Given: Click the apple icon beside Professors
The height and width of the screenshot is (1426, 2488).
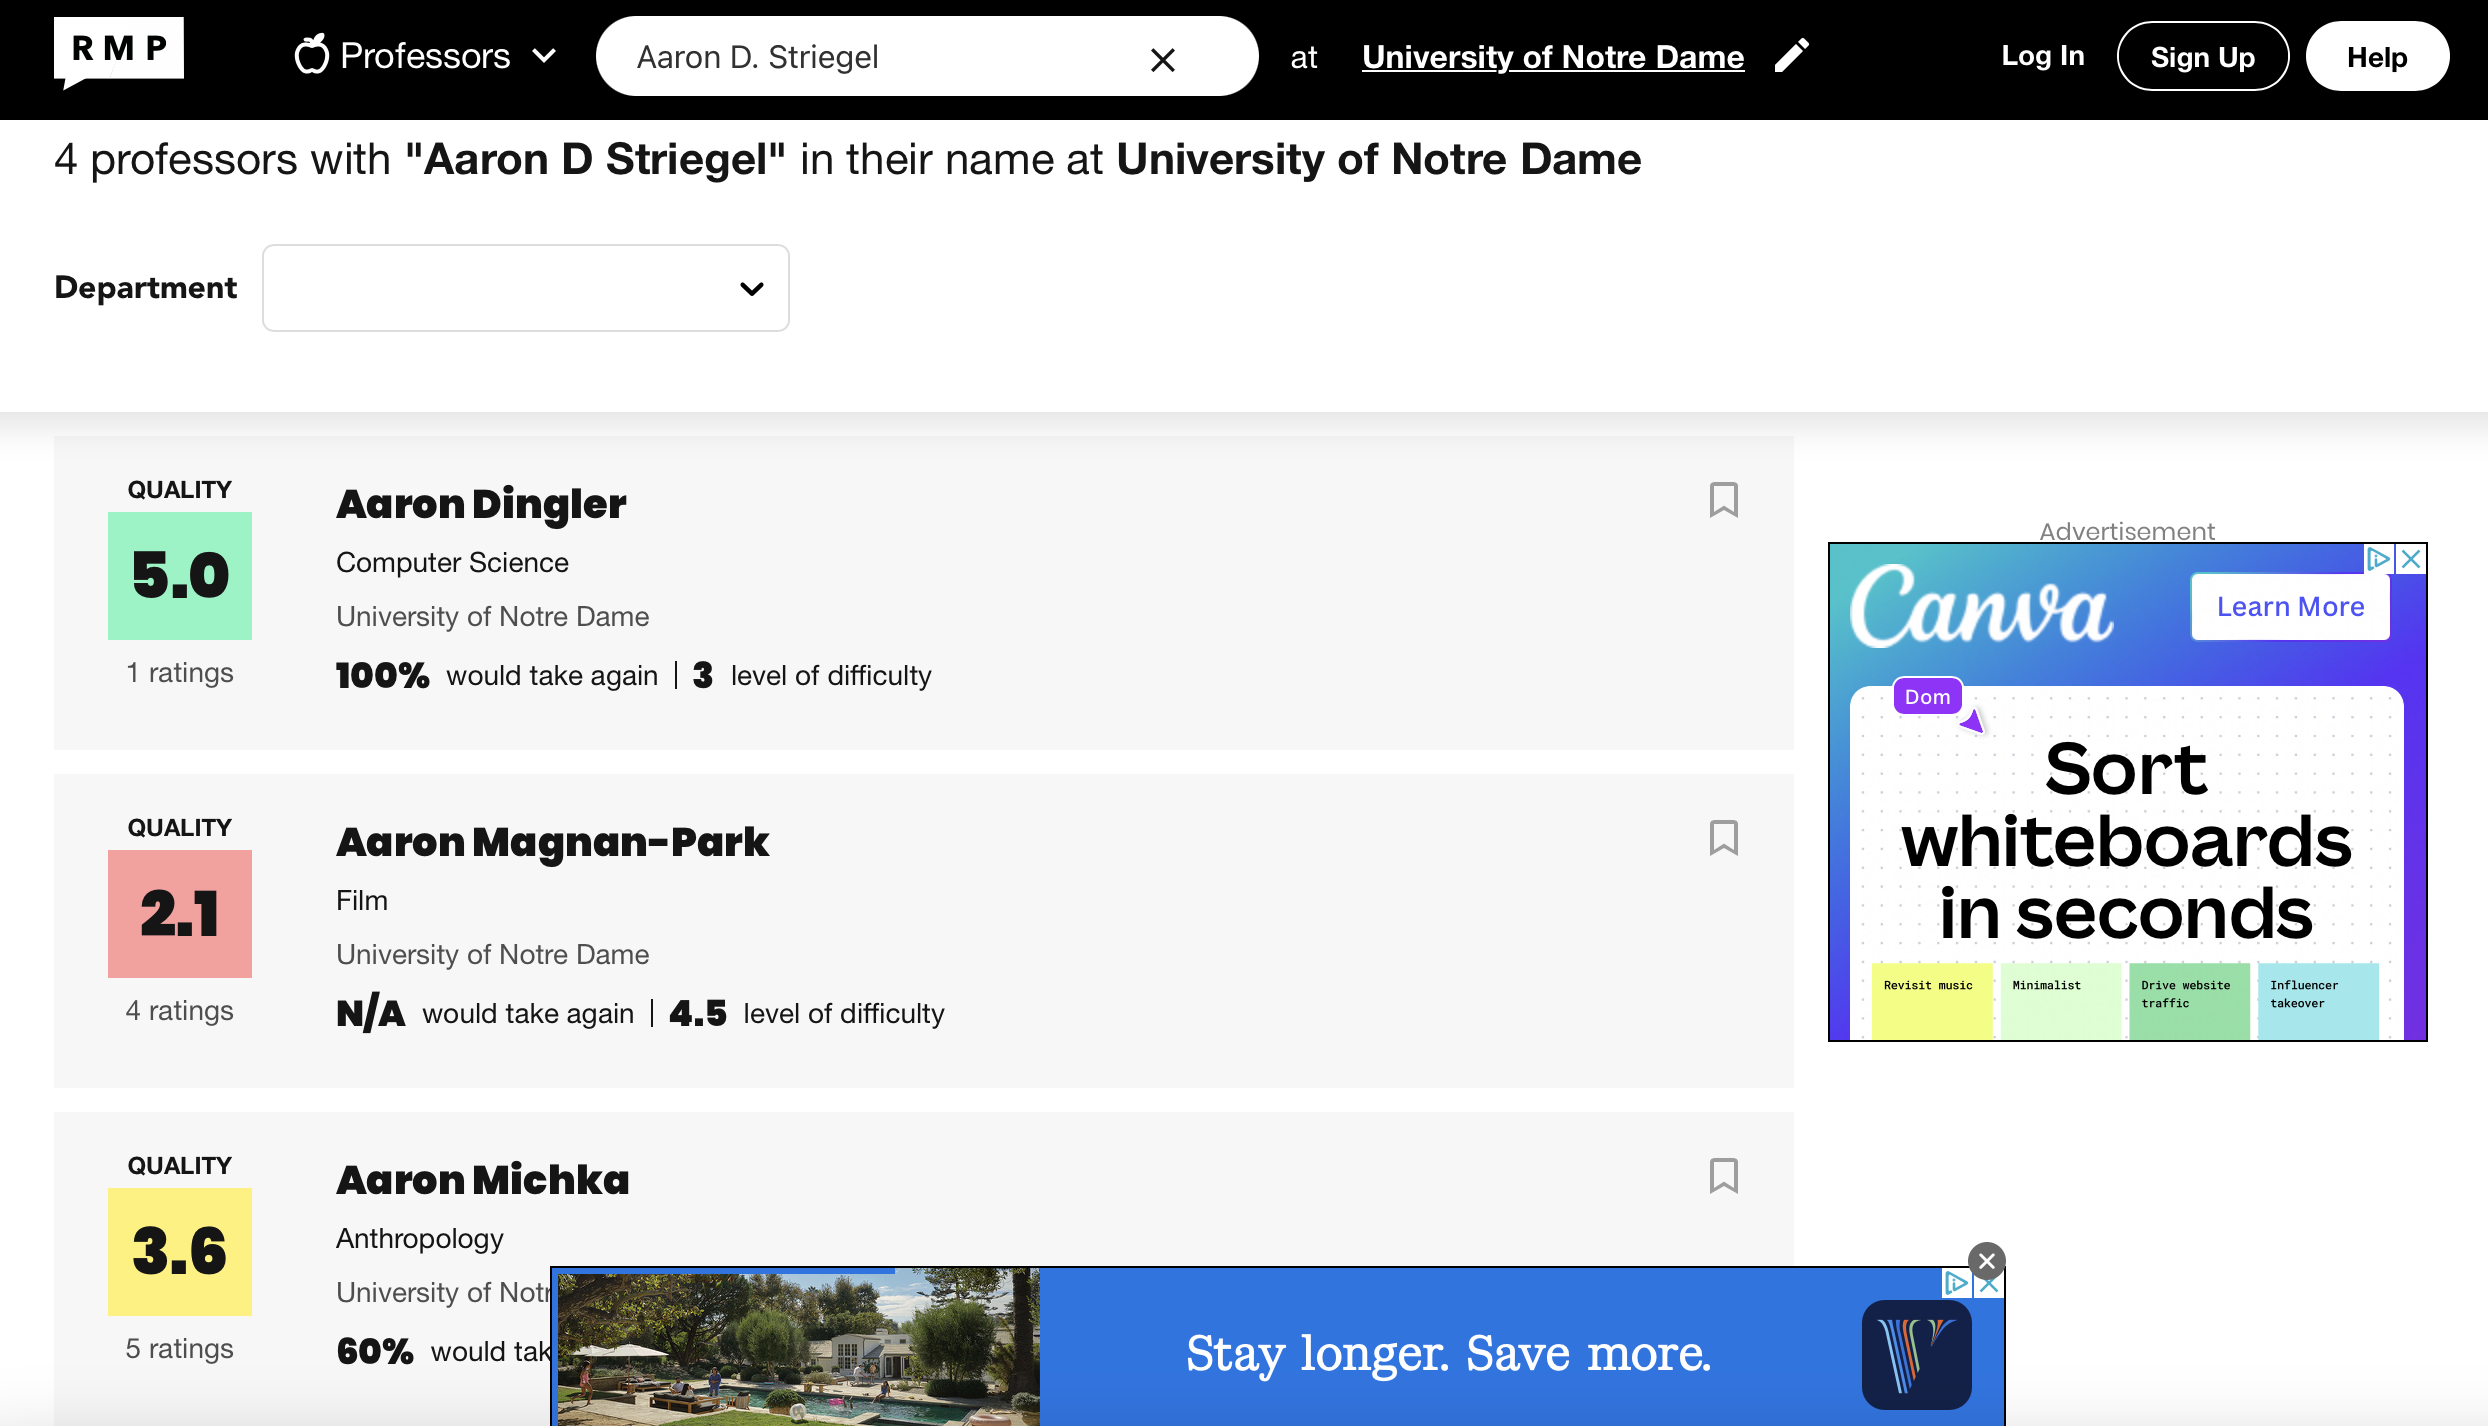Looking at the screenshot, I should coord(311,55).
